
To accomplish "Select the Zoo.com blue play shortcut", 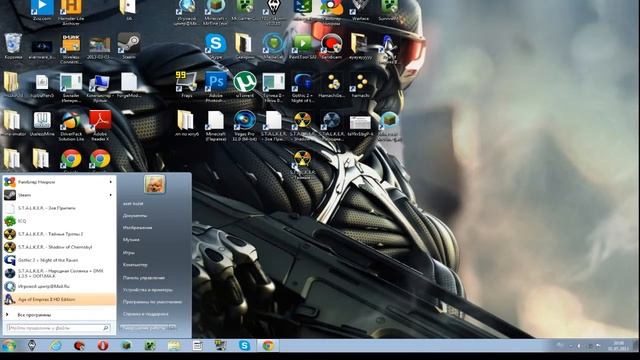I will pos(42,10).
